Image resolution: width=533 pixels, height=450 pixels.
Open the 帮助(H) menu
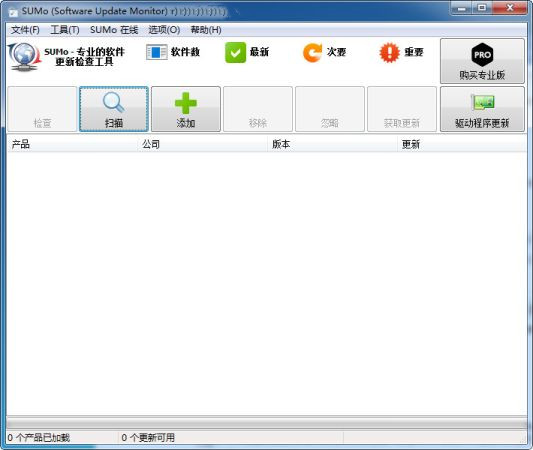[x=206, y=30]
